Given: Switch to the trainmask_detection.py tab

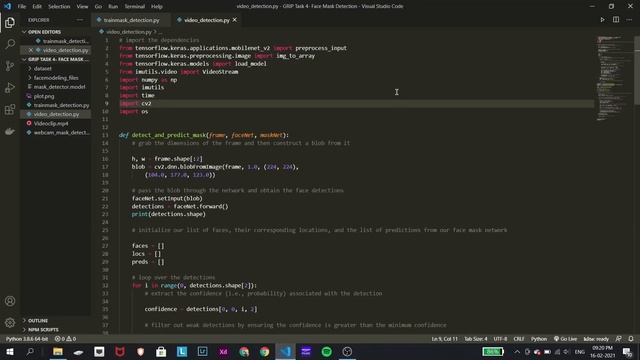Looking at the screenshot, I should tap(131, 20).
